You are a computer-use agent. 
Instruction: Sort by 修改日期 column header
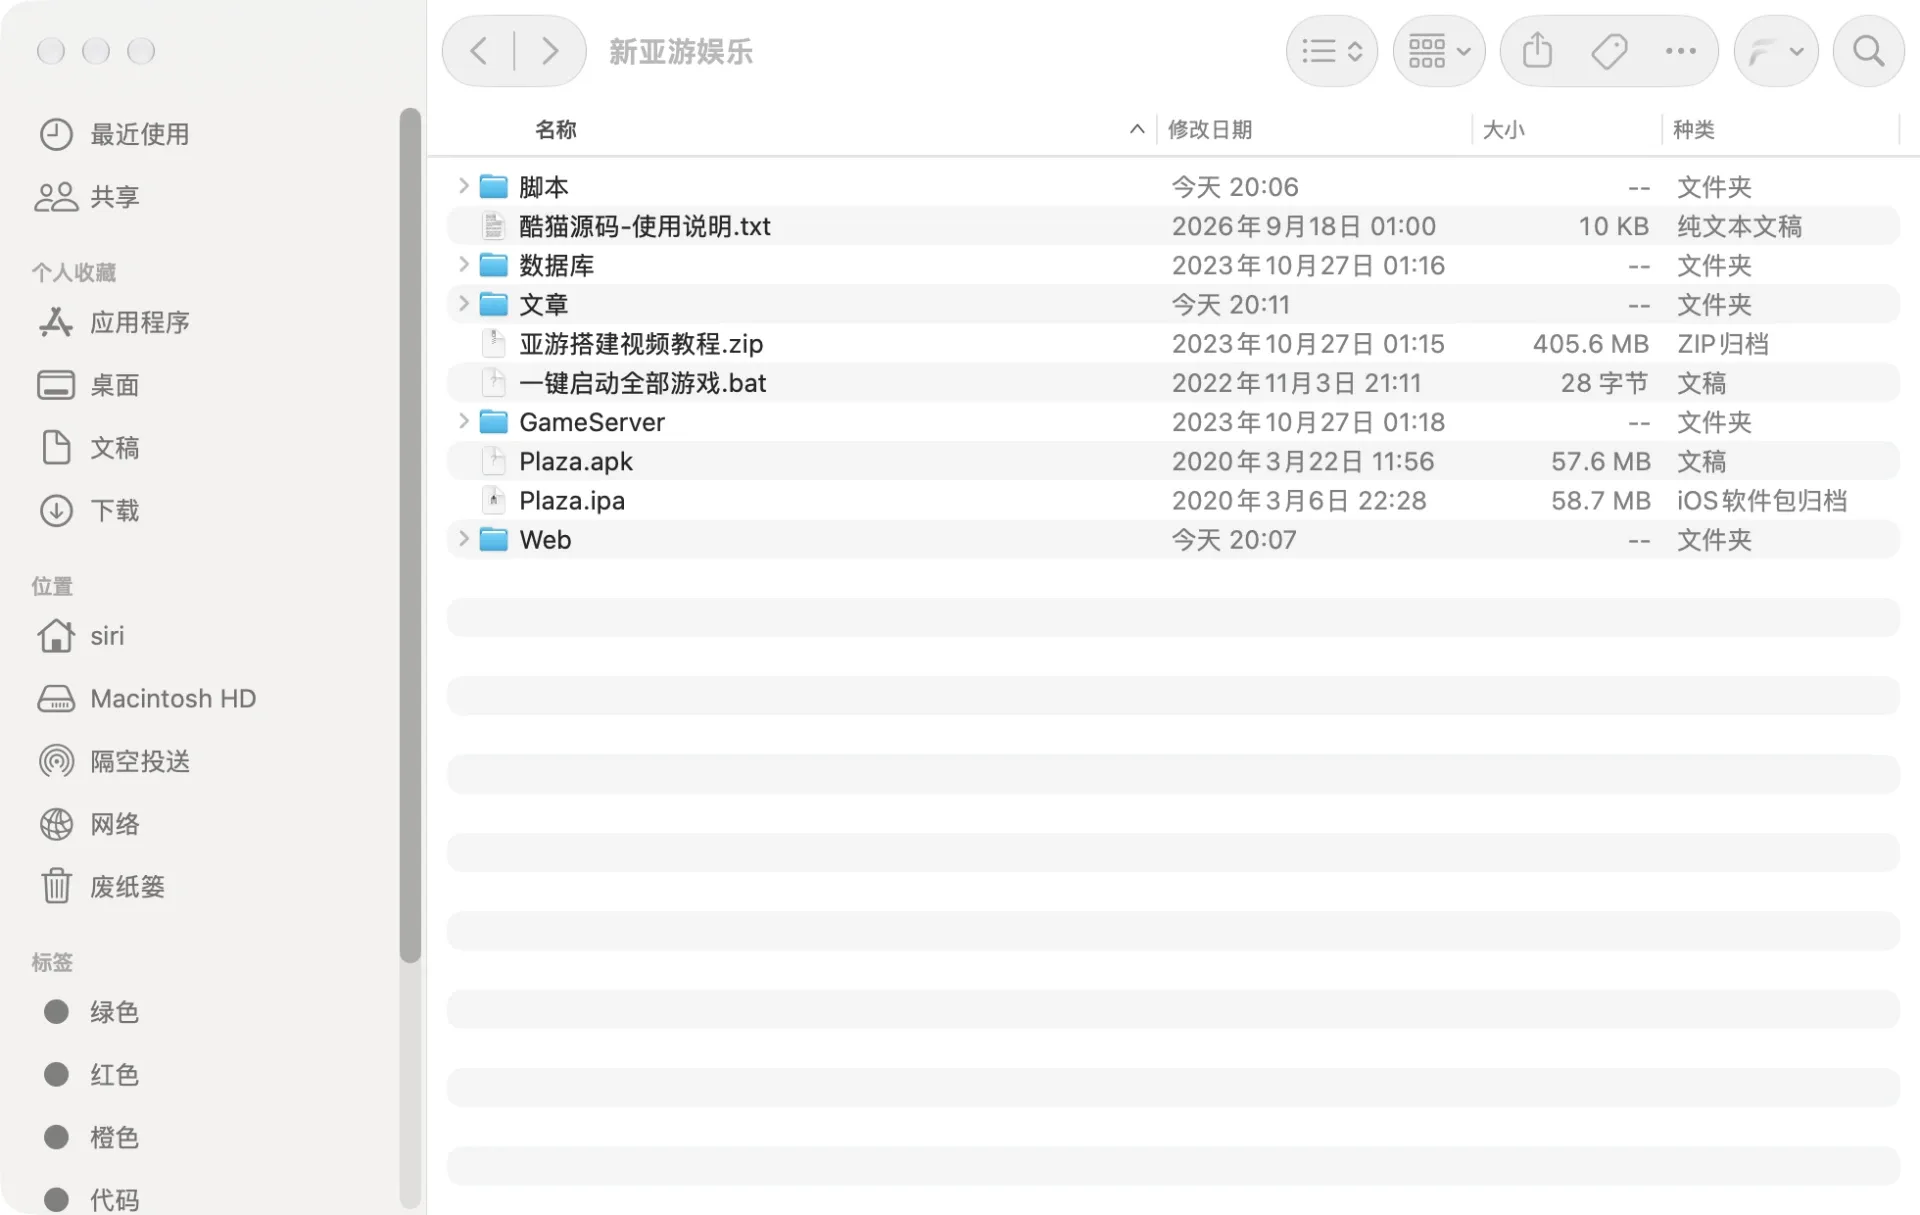pos(1209,129)
